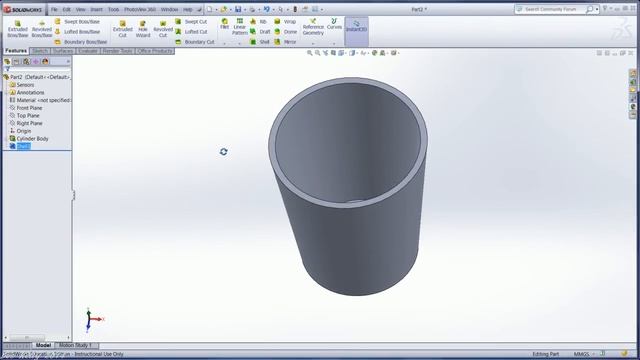Open the View menu
Image resolution: width=640 pixels, height=360 pixels.
pos(81,9)
